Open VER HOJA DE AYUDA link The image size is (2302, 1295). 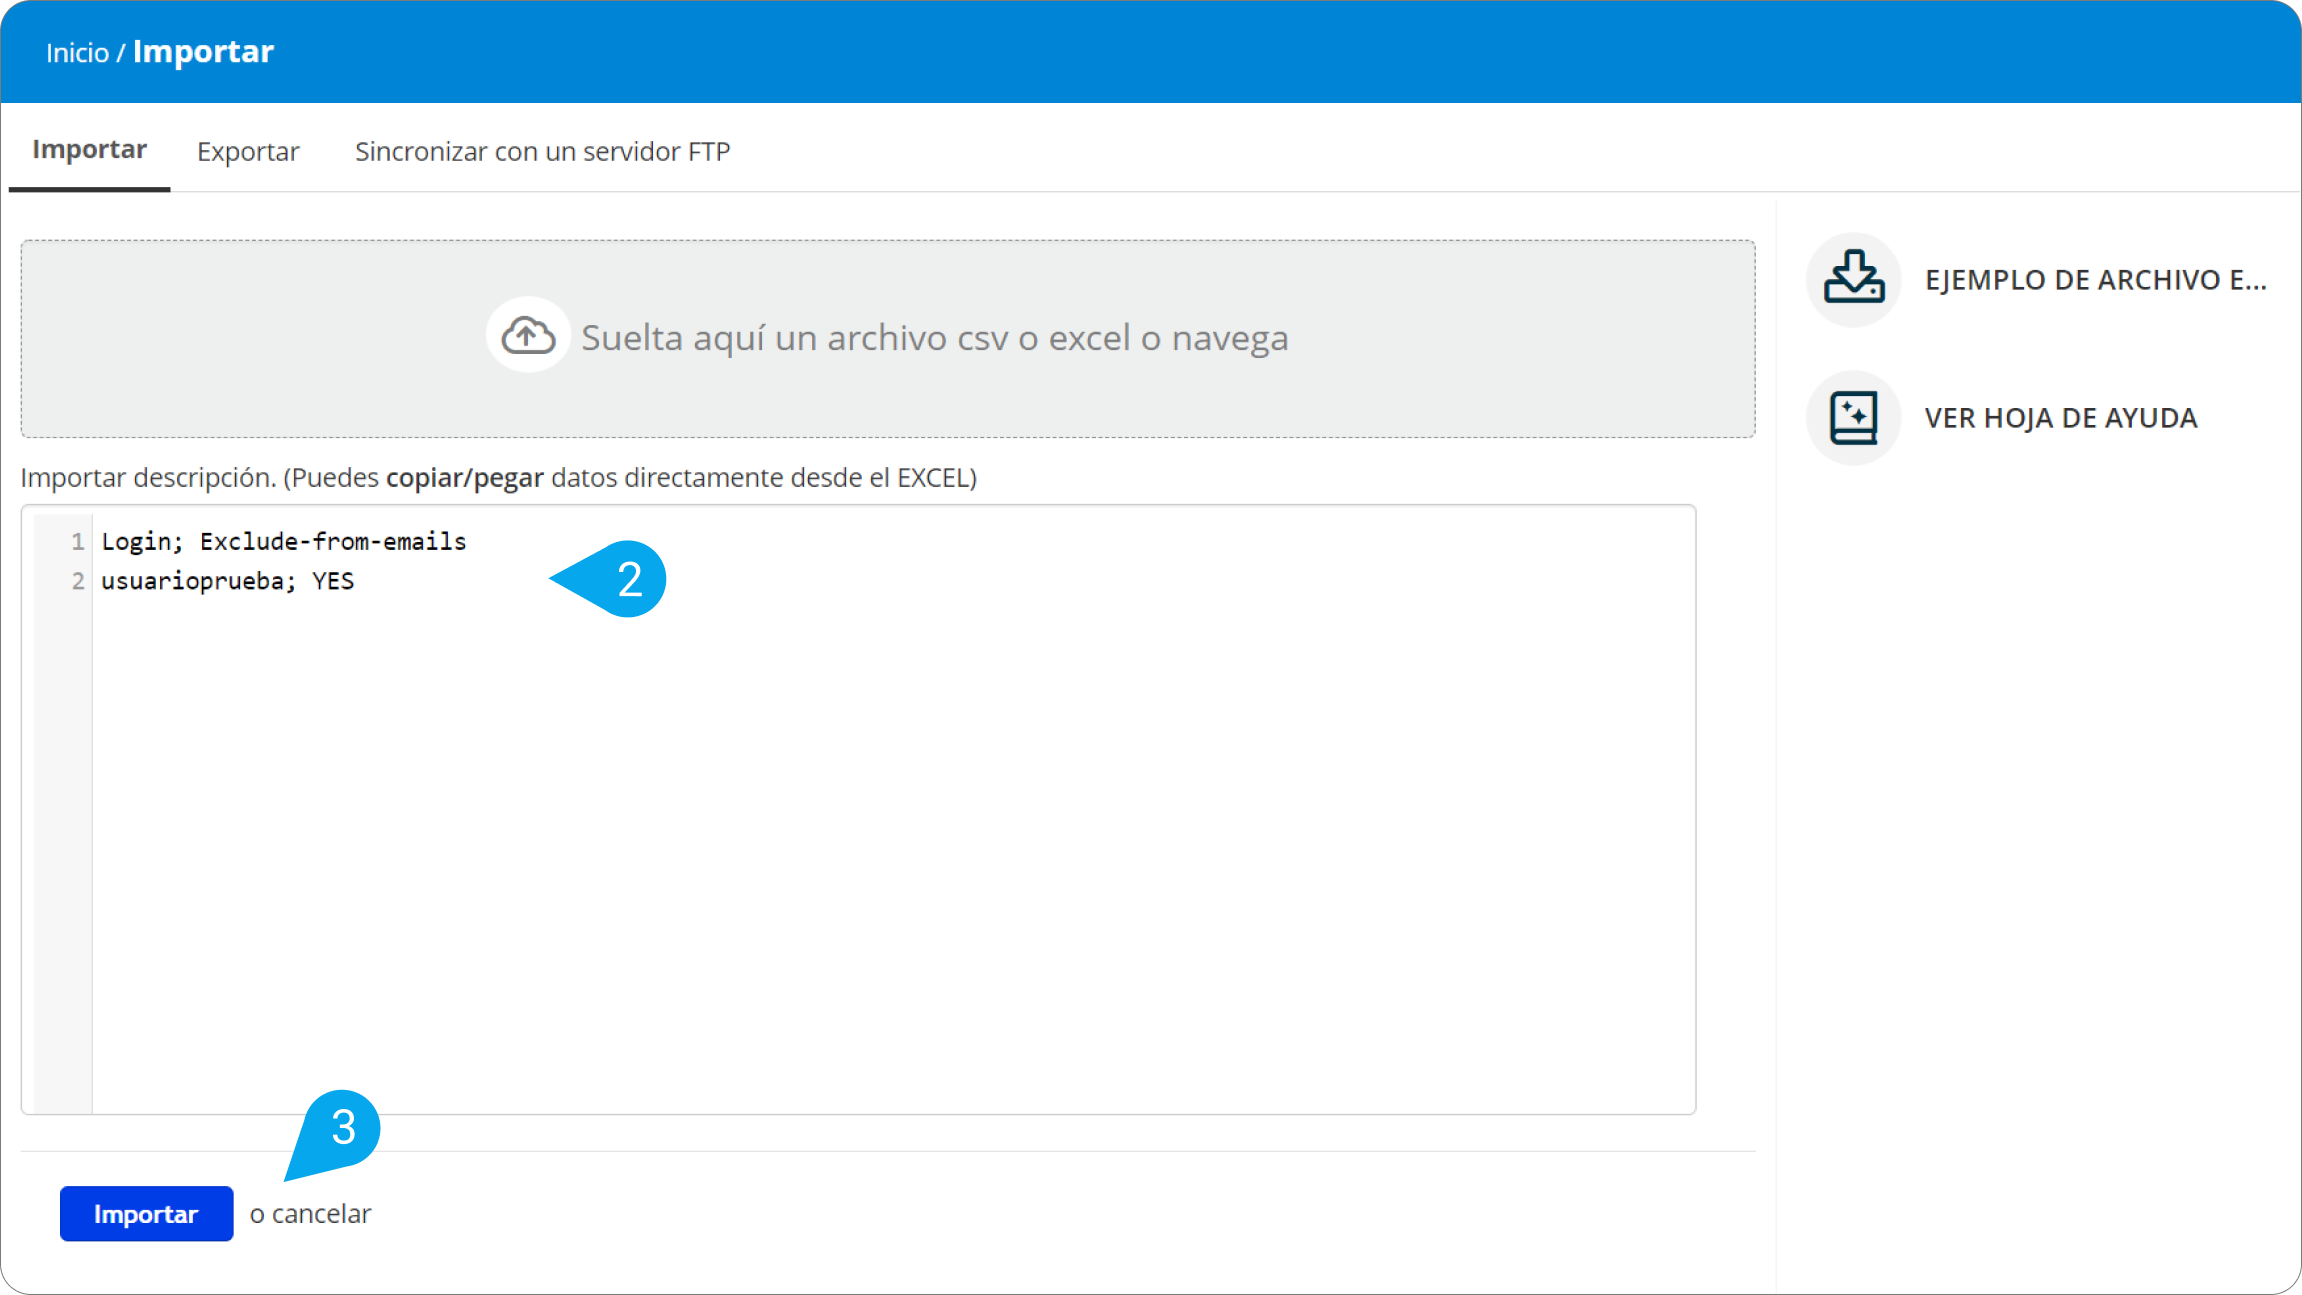(2060, 418)
